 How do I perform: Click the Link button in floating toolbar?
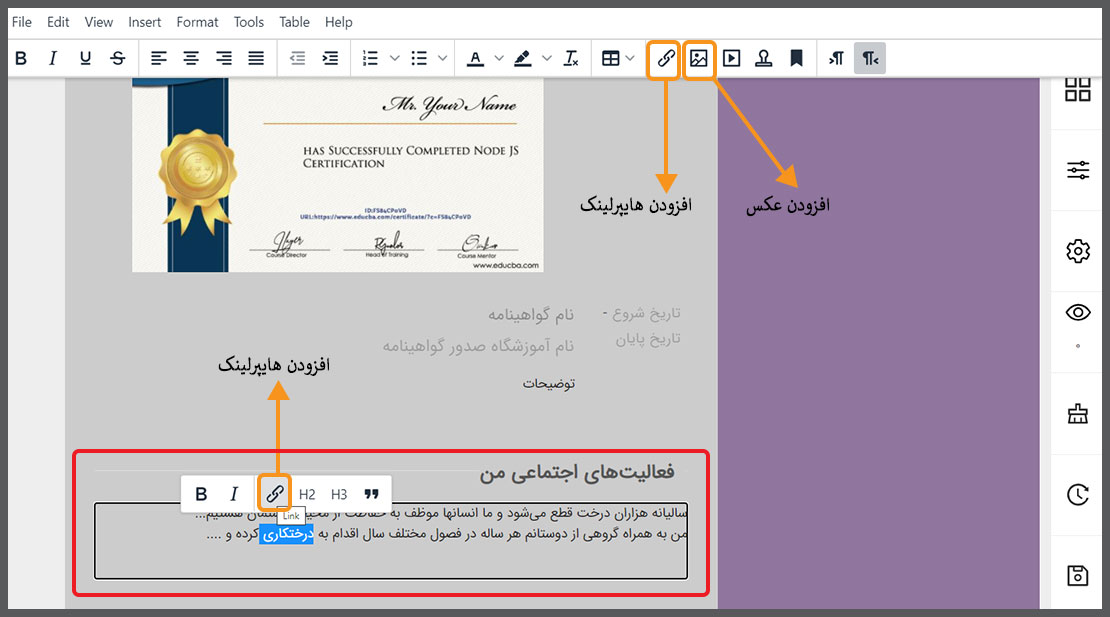coord(274,494)
